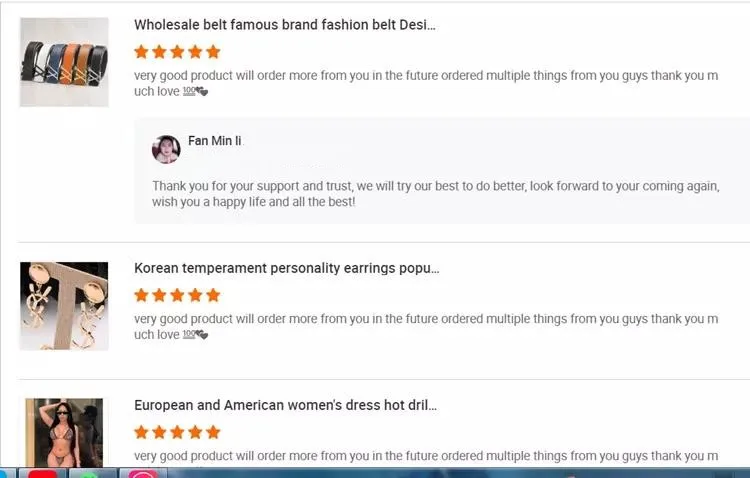This screenshot has width=750, height=478.
Task: Click the fifth star of the dress review
Action: click(x=213, y=432)
